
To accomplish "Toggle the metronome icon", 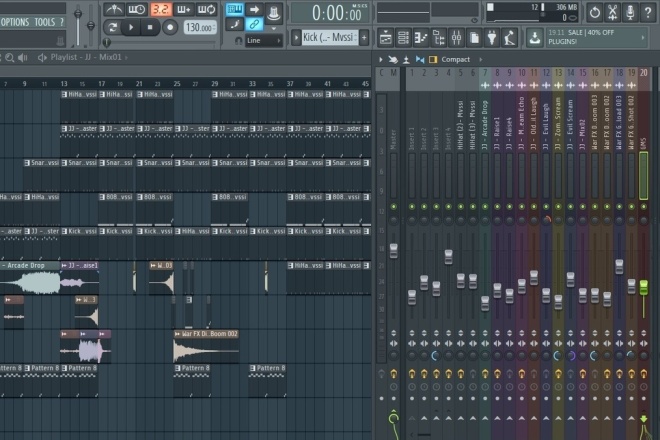I will (114, 9).
